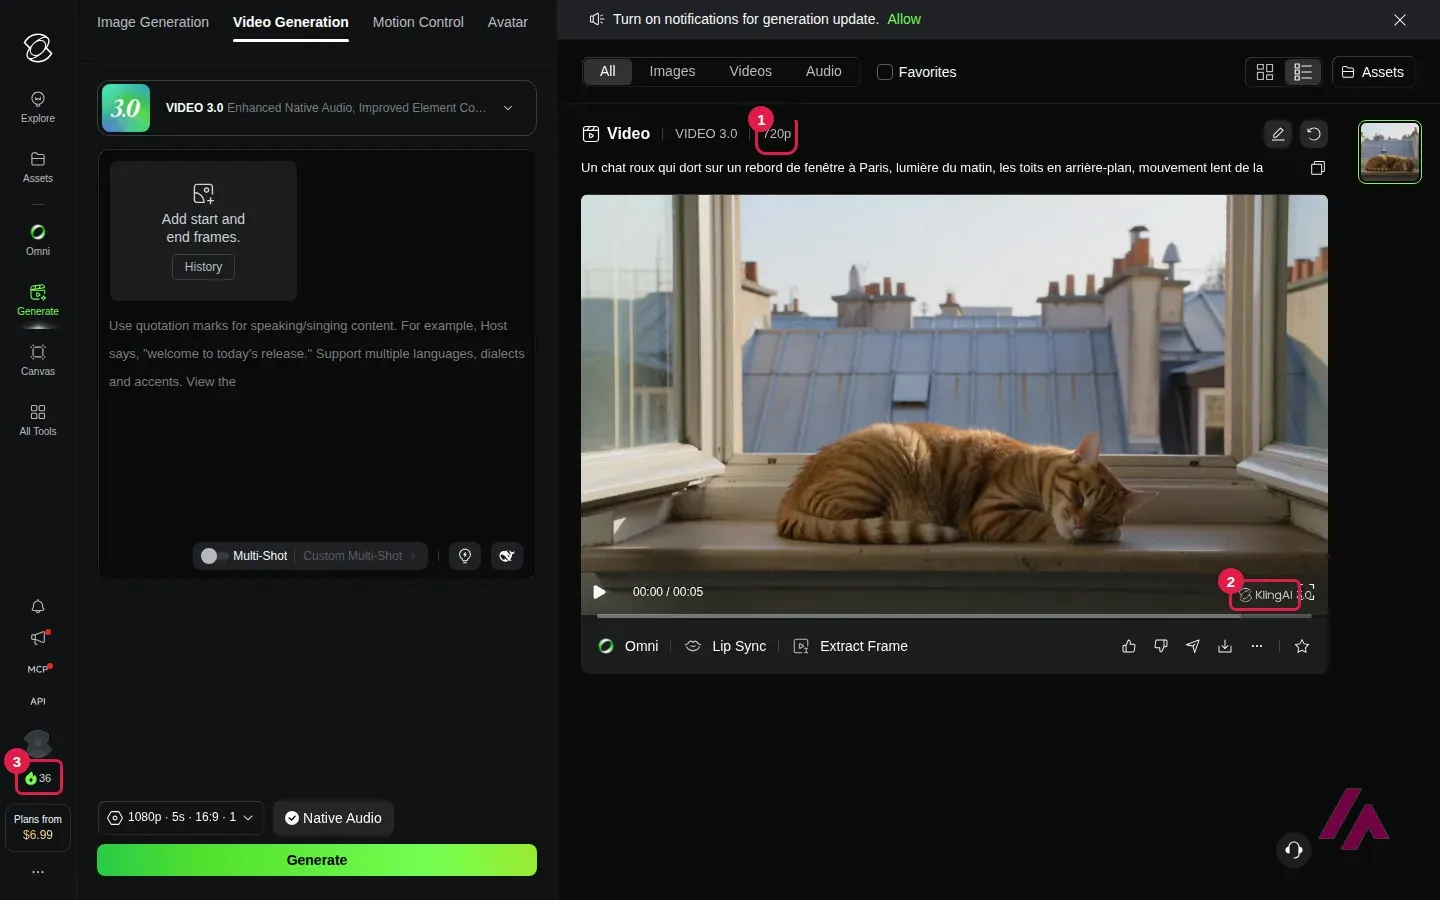1440x900 pixels.
Task: Open the video's more options ellipsis
Action: tap(1257, 647)
